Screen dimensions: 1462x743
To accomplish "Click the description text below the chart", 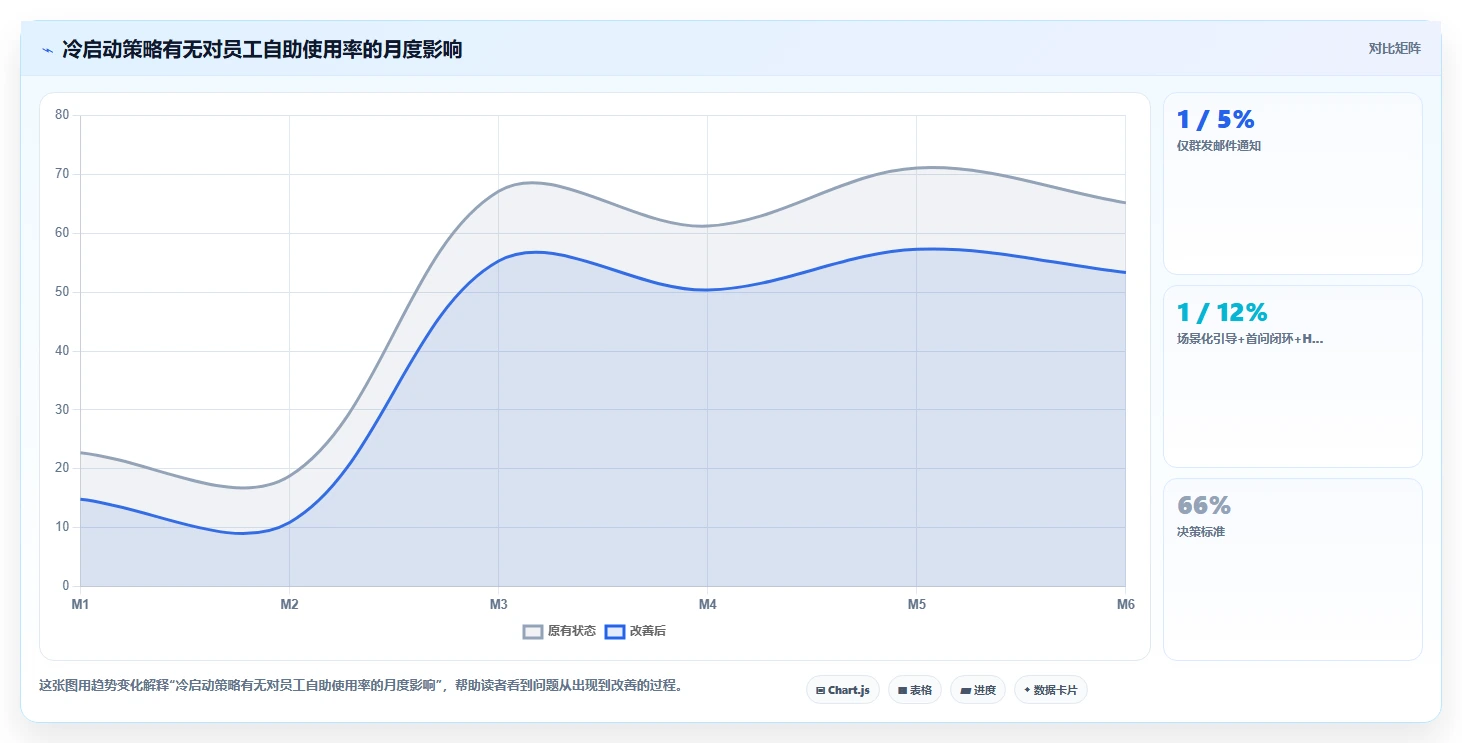I will (361, 686).
